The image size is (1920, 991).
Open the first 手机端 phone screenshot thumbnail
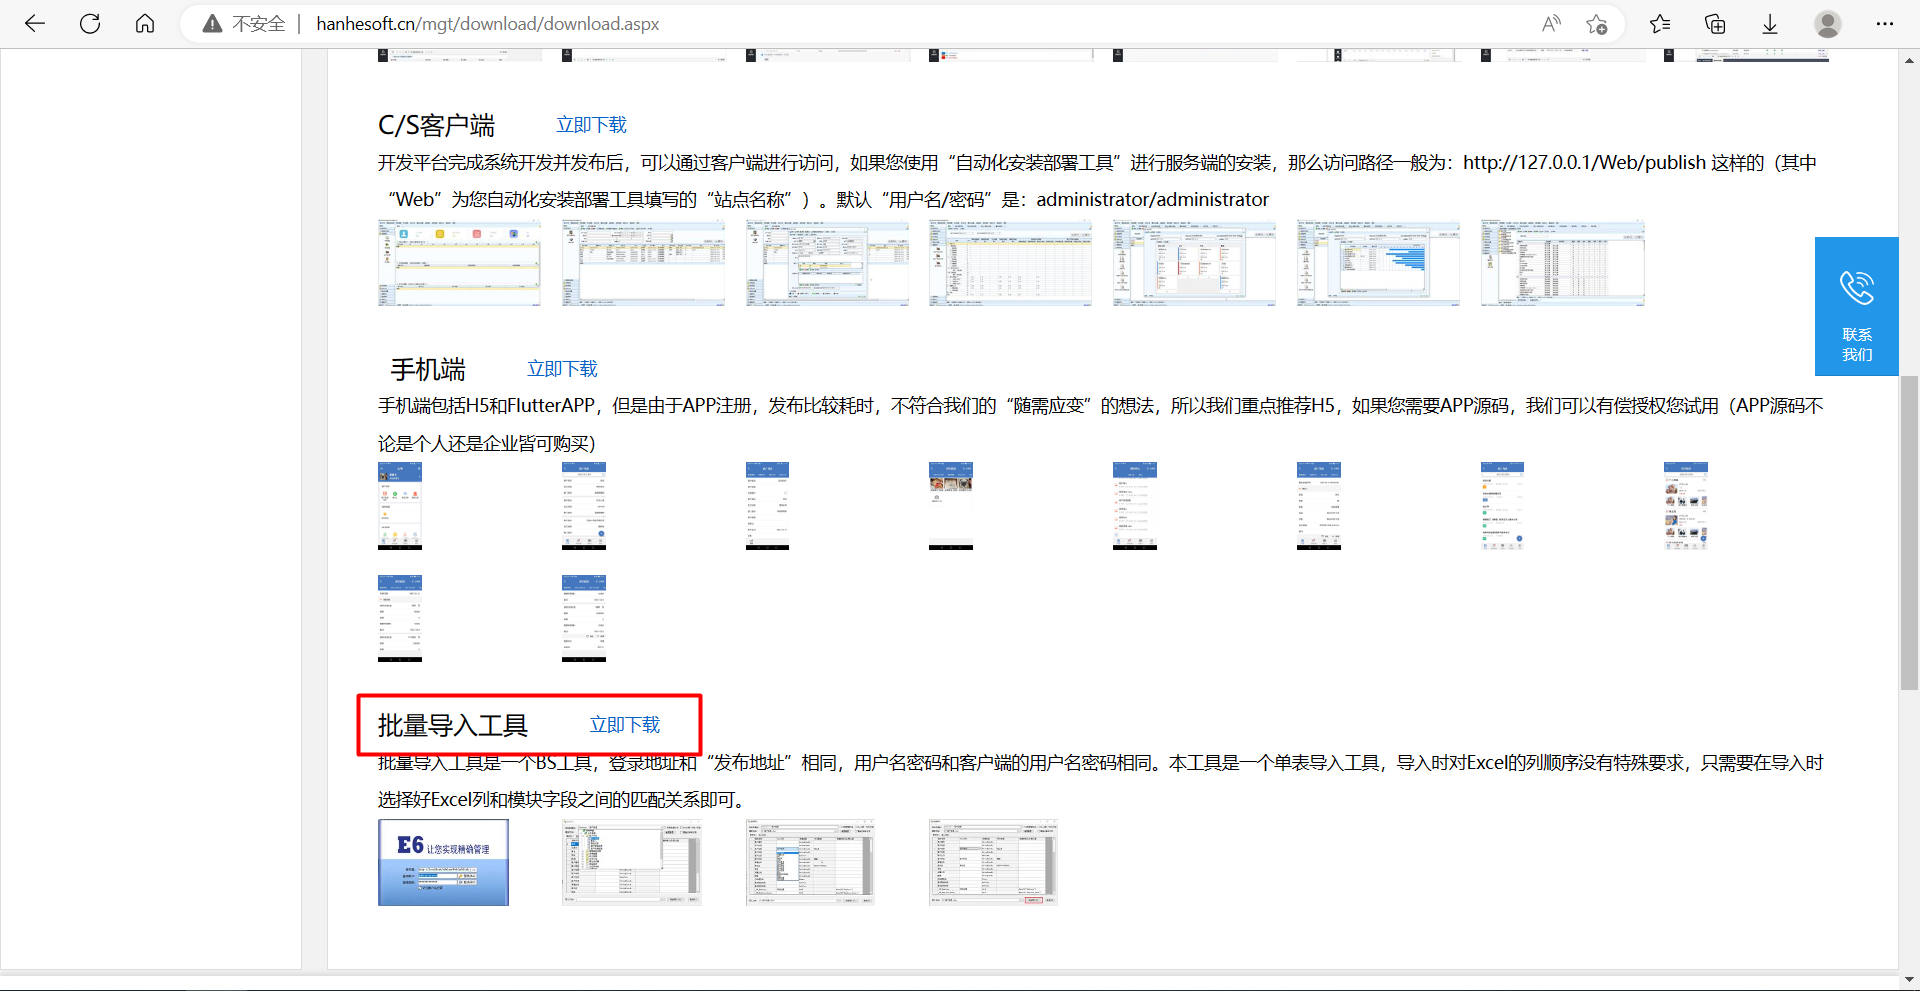pyautogui.click(x=400, y=506)
